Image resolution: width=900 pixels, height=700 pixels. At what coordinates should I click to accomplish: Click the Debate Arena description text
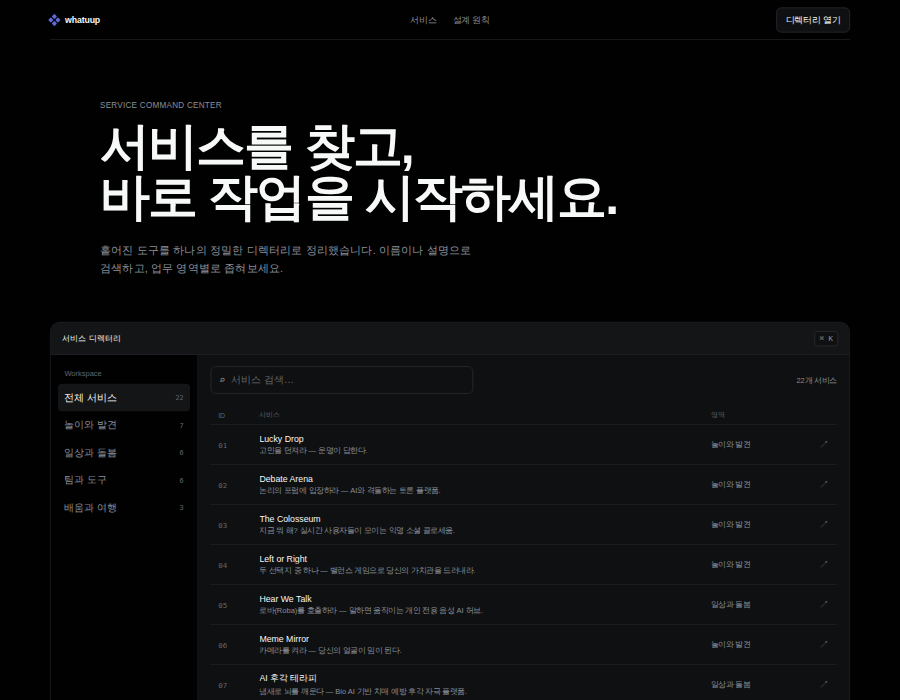(x=350, y=491)
